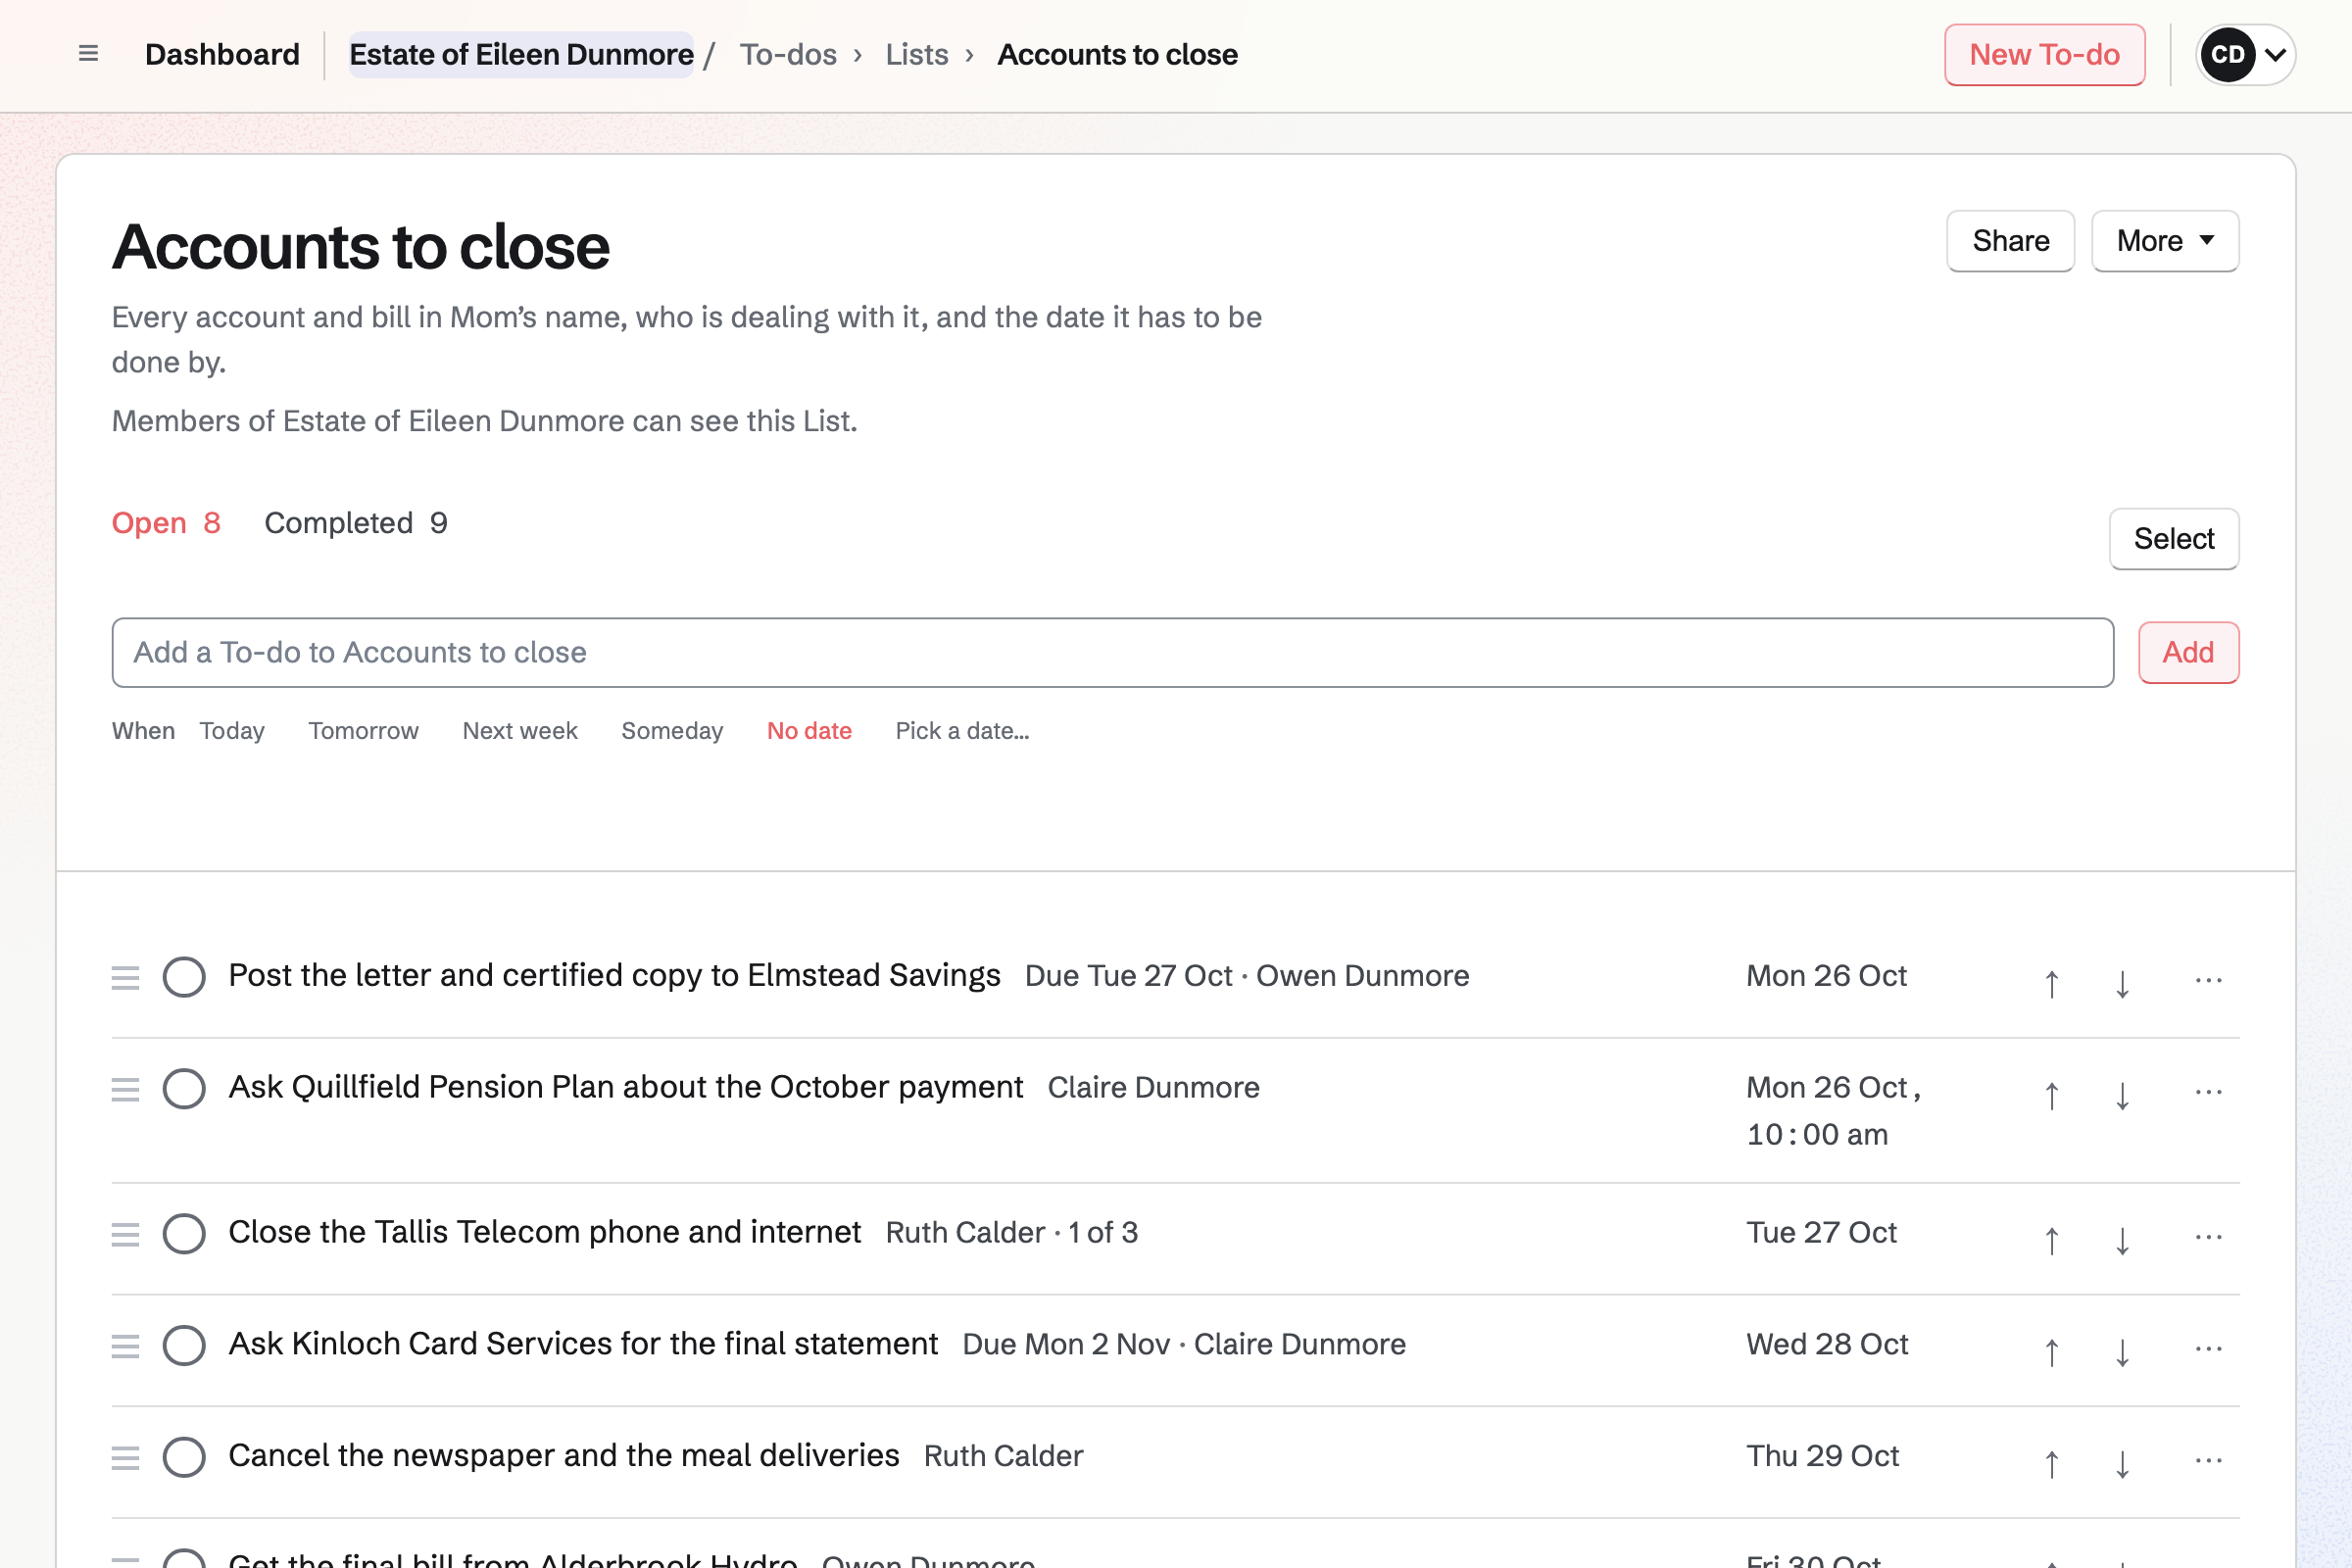
Task: Move the Quillfield Pension Plan to-do up
Action: tap(2051, 1094)
